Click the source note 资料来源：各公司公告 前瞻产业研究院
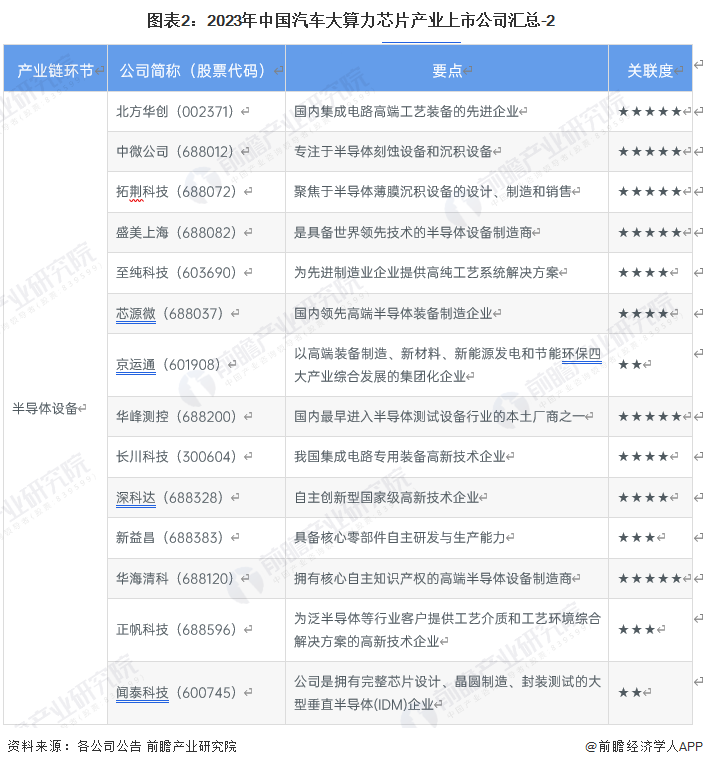 (122, 746)
